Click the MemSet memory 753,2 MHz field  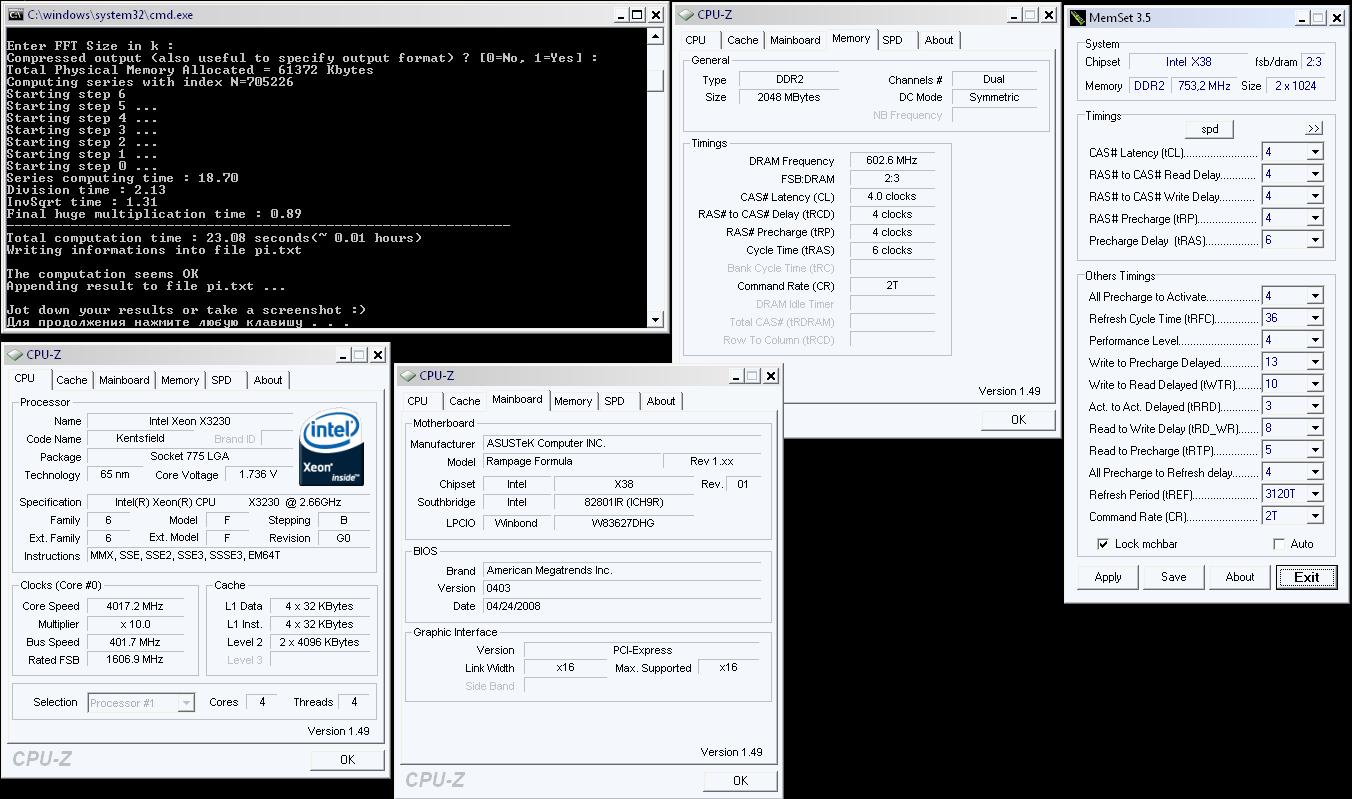coord(1203,86)
